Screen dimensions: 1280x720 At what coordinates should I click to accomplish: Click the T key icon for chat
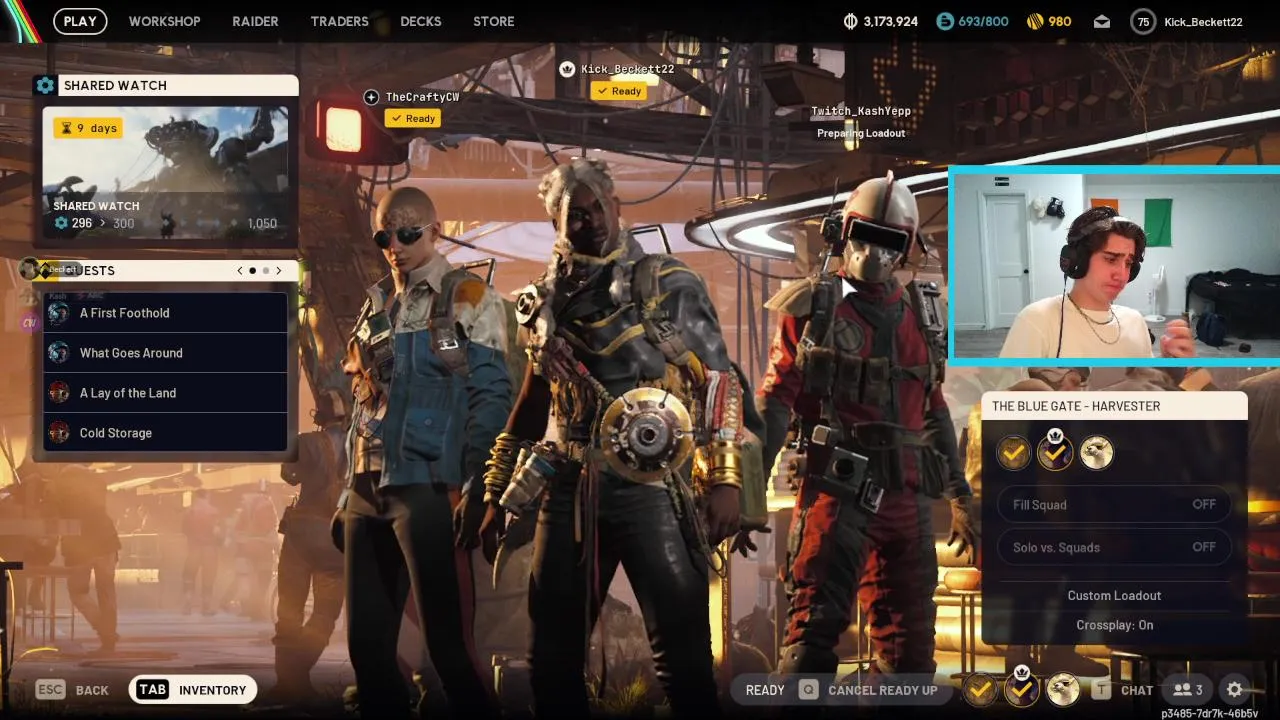(1101, 690)
